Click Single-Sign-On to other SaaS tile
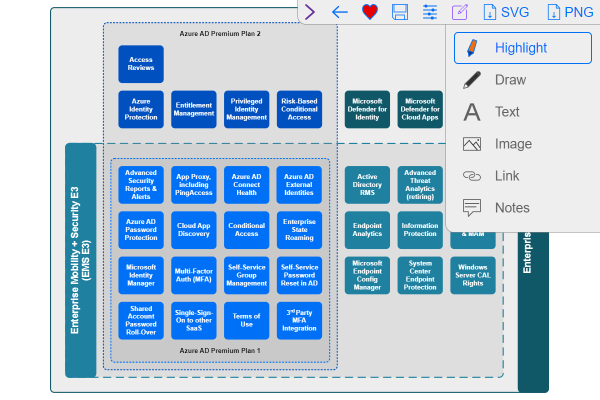Image resolution: width=600 pixels, height=400 pixels. point(194,321)
